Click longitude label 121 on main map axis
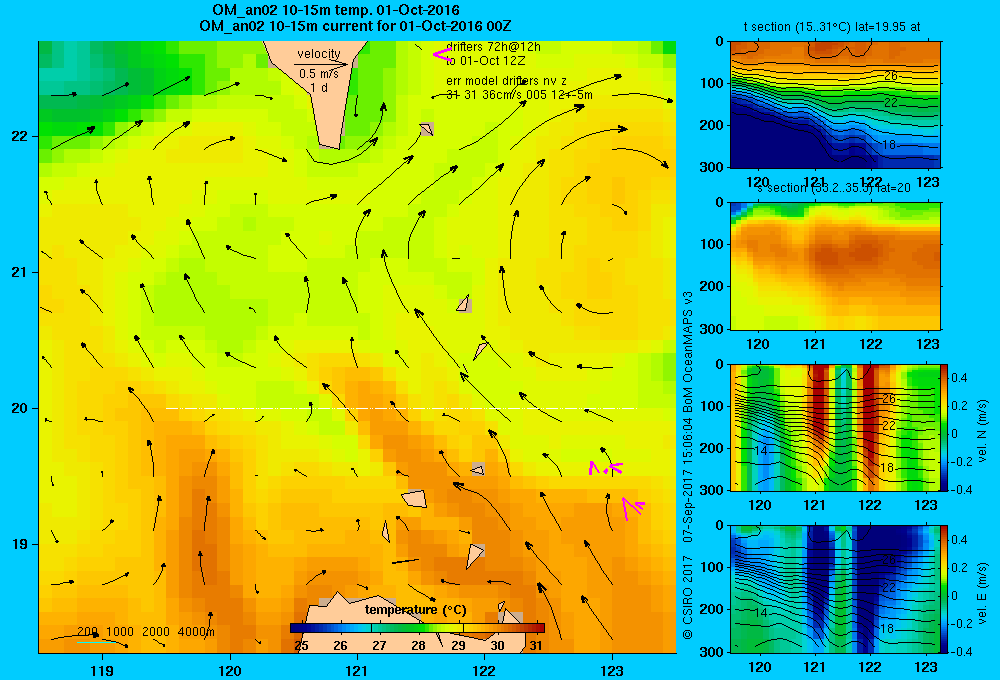Viewport: 1000px width, 680px height. pos(357,670)
